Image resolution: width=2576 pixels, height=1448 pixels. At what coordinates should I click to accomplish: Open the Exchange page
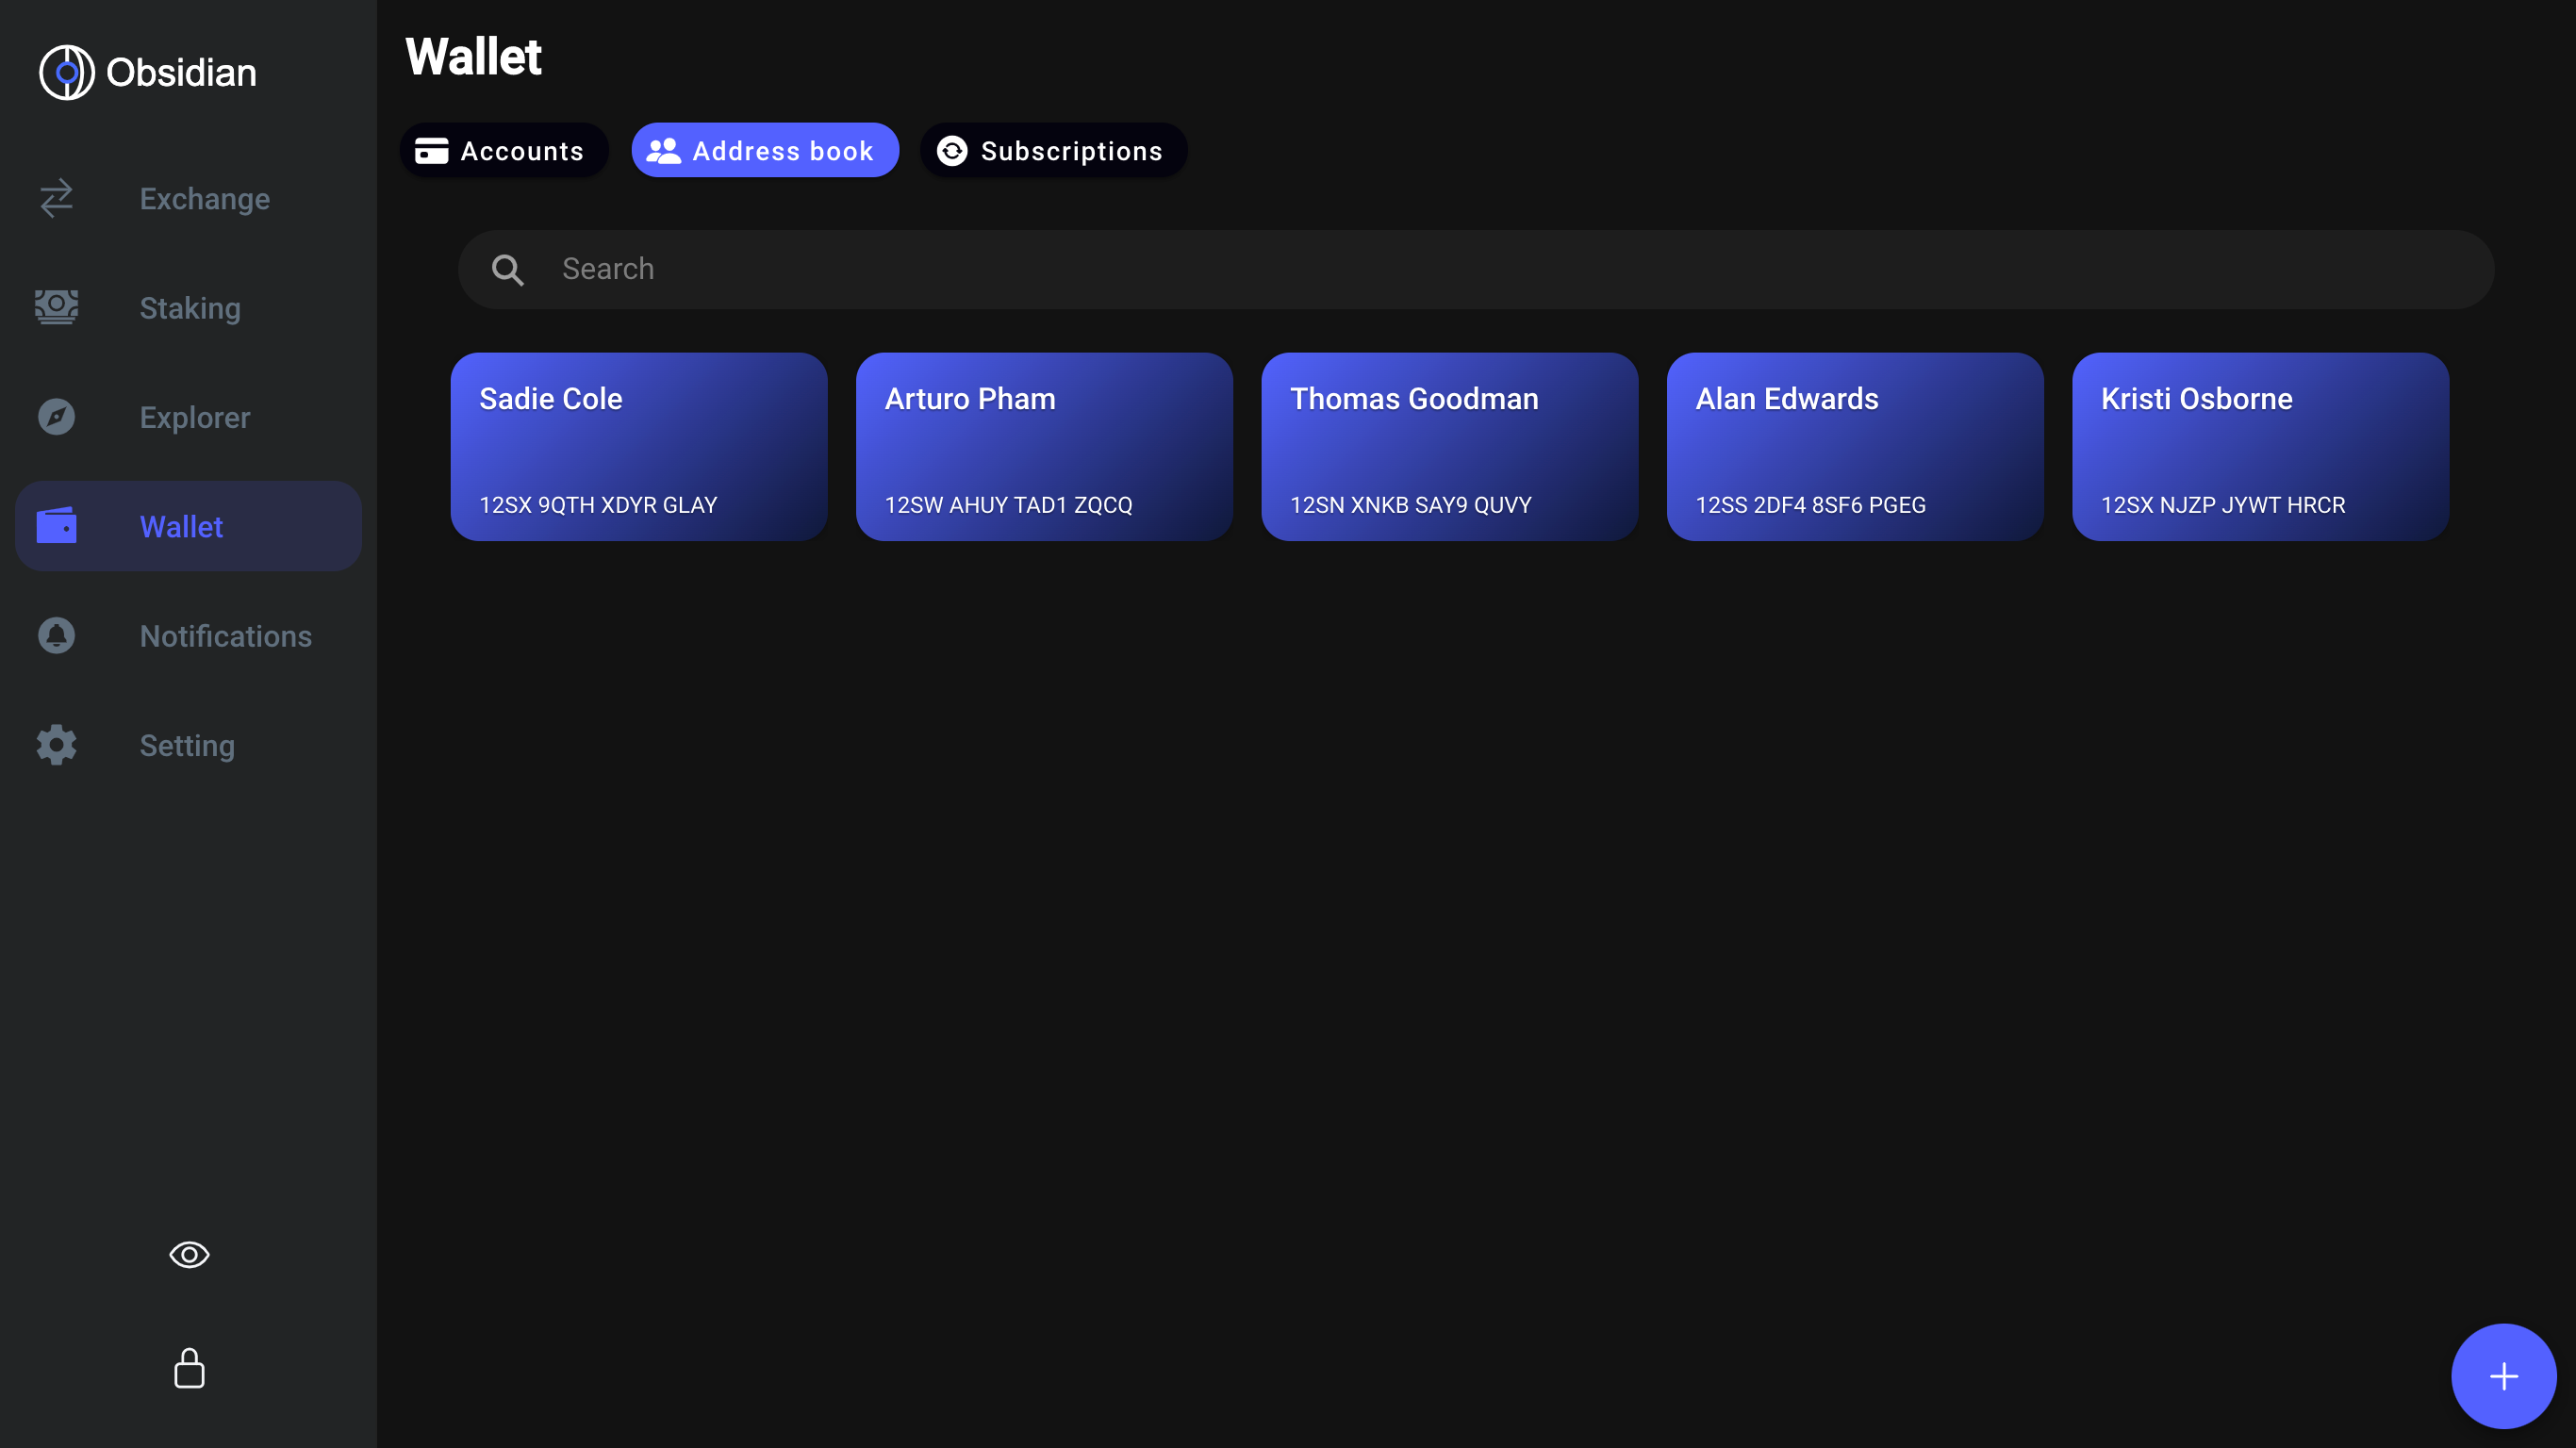(x=188, y=198)
